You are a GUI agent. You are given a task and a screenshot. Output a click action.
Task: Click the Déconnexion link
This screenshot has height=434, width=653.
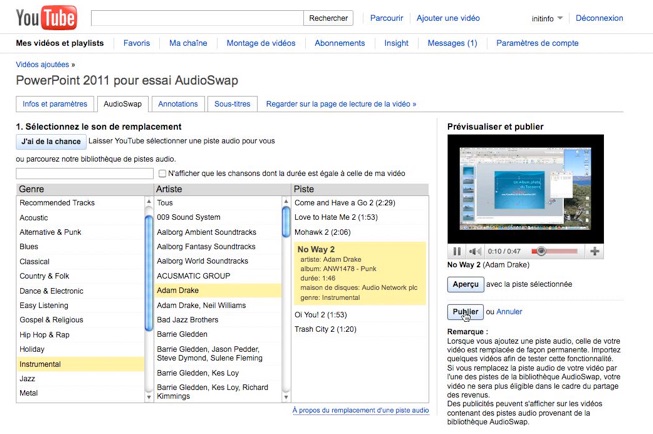[599, 18]
